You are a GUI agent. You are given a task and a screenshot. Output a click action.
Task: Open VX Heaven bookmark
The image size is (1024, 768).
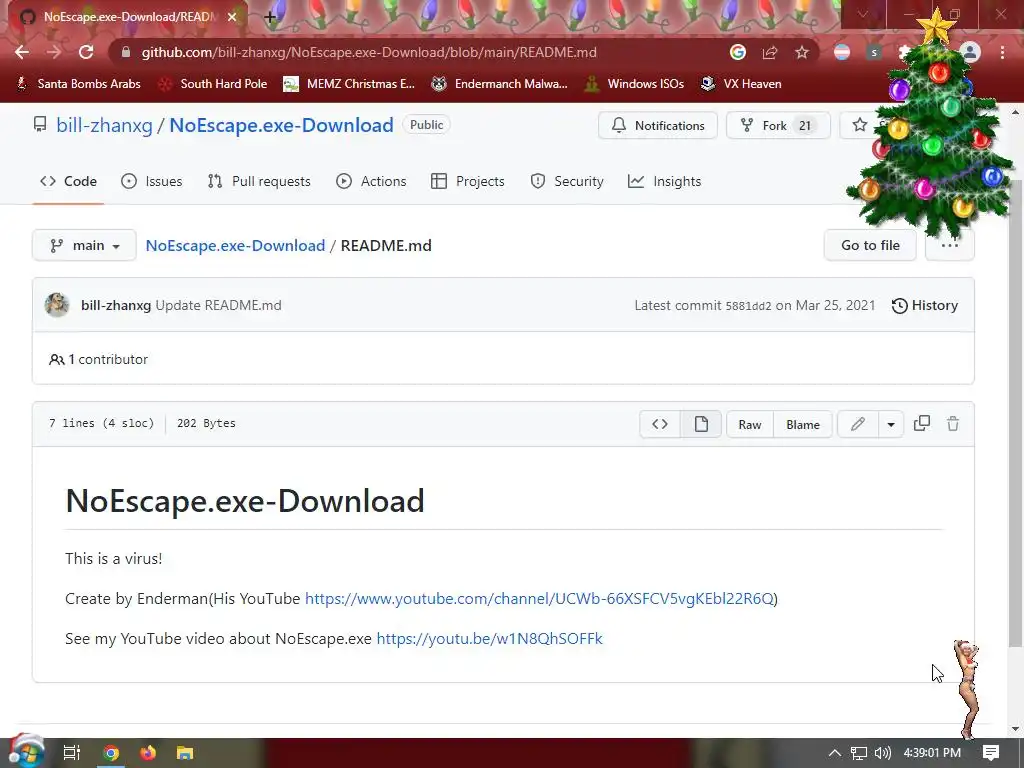click(741, 84)
